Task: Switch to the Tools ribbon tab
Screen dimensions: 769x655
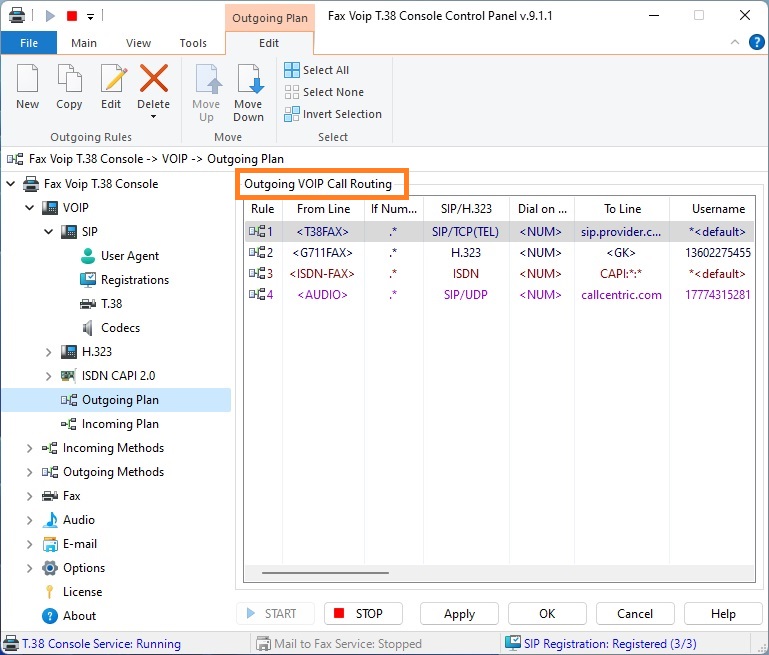Action: [x=193, y=43]
